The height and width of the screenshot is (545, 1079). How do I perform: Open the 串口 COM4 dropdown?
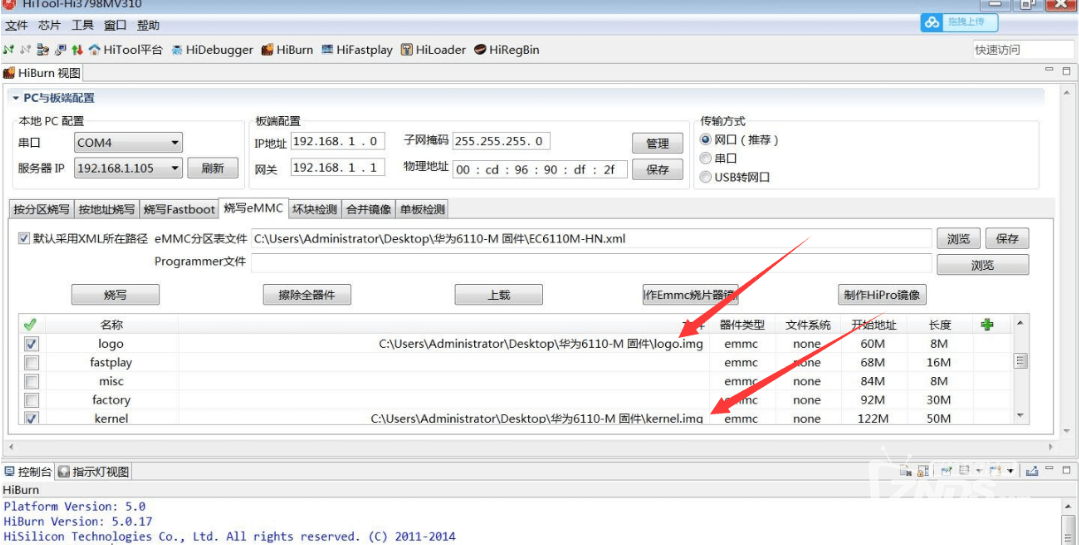(x=128, y=142)
